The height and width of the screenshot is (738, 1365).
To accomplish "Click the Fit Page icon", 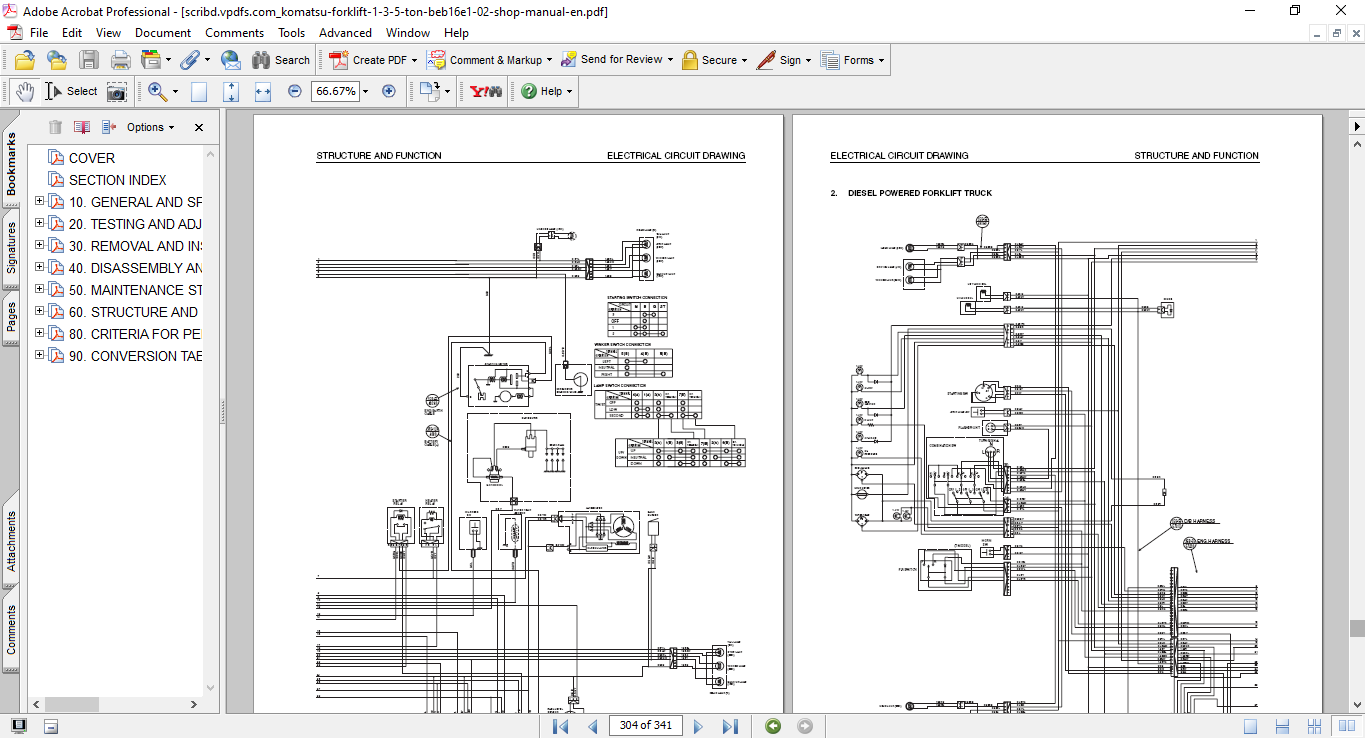I will (x=231, y=91).
